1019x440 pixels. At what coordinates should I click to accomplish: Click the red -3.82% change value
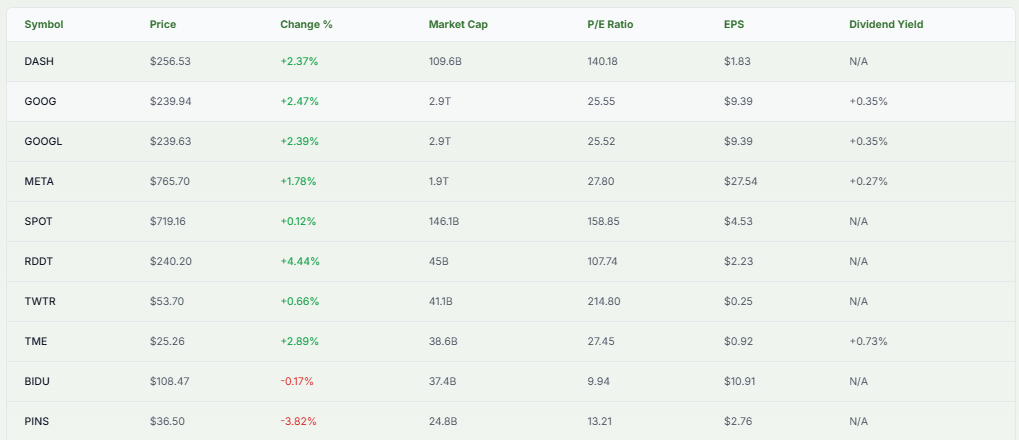(x=298, y=421)
